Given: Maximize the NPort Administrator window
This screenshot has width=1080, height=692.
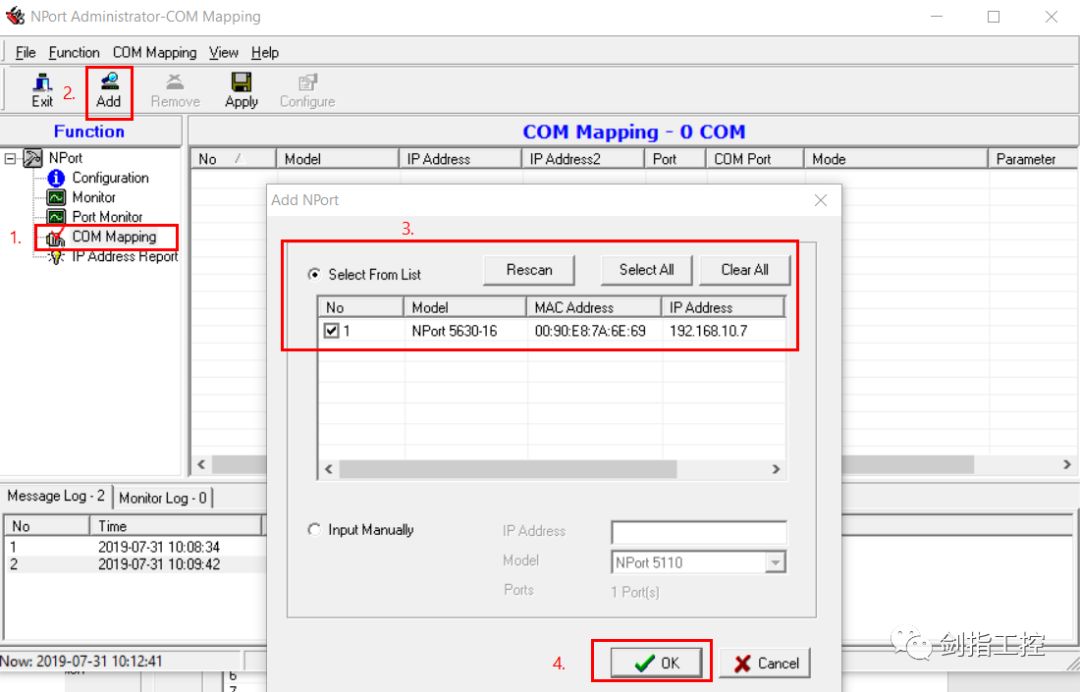Looking at the screenshot, I should (993, 17).
